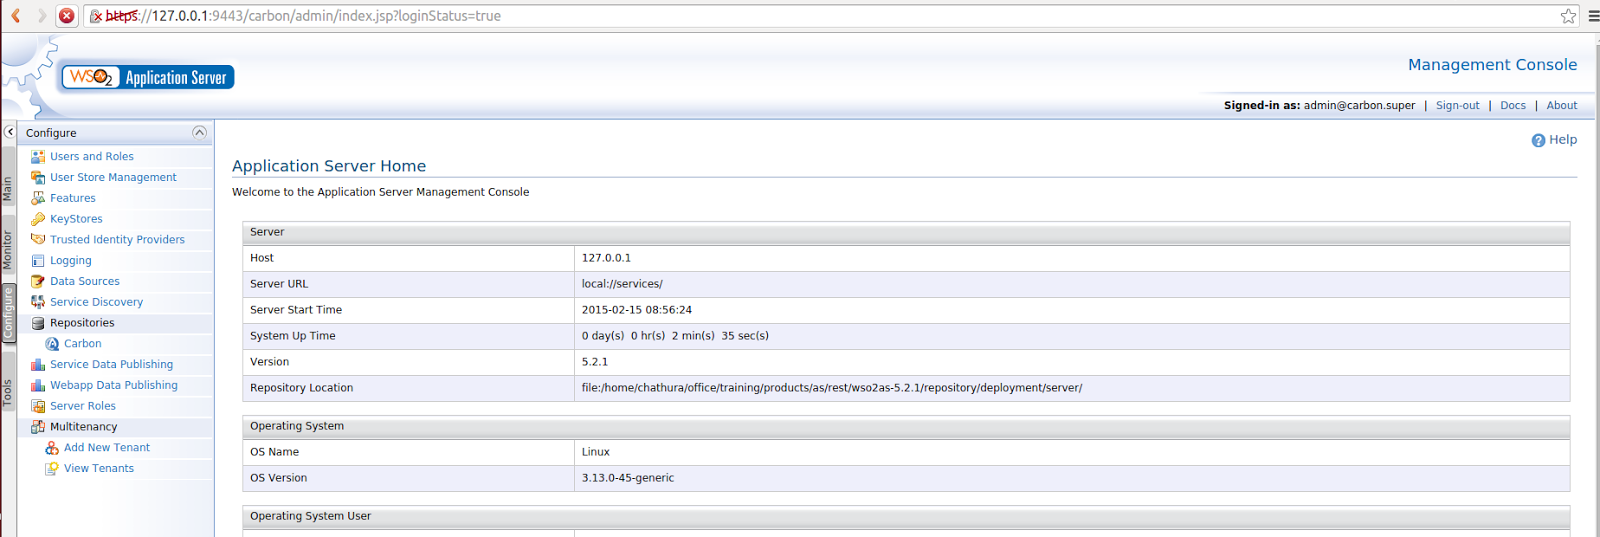Screen dimensions: 1600x537
Task: Open KeyStores
Action: pos(76,219)
